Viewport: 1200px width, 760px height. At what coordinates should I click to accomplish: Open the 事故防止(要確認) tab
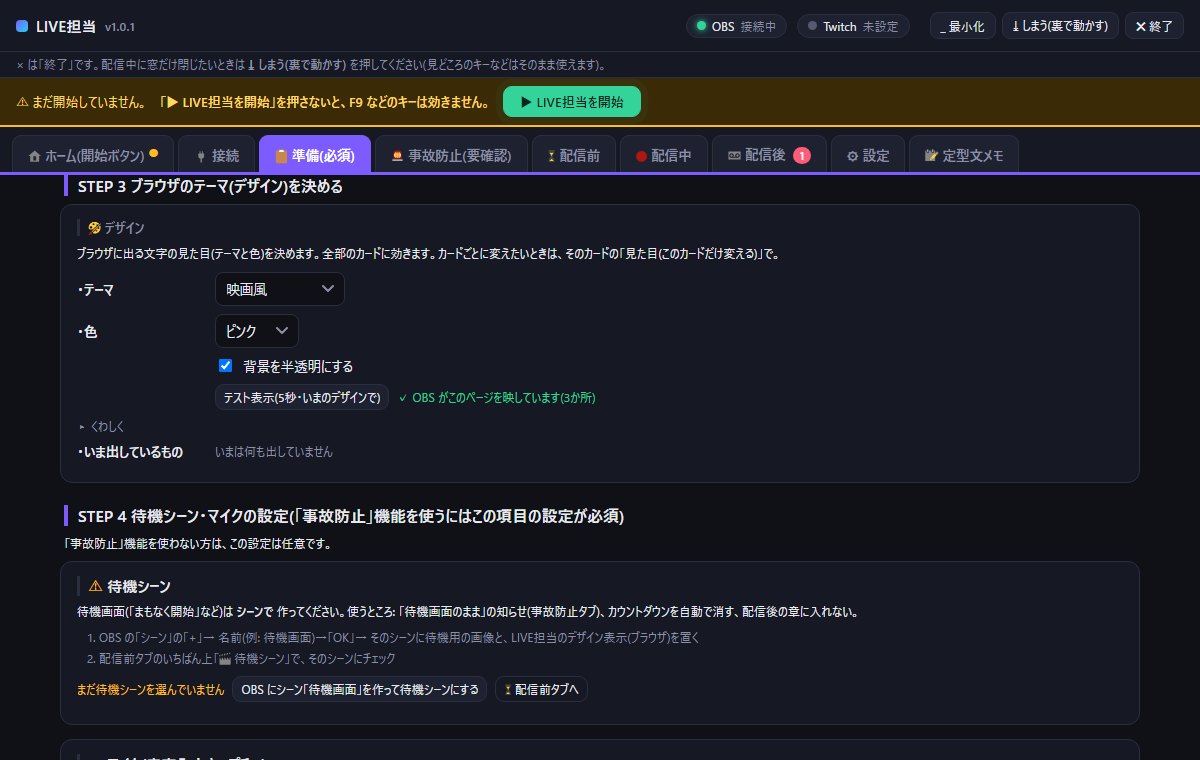(x=451, y=155)
